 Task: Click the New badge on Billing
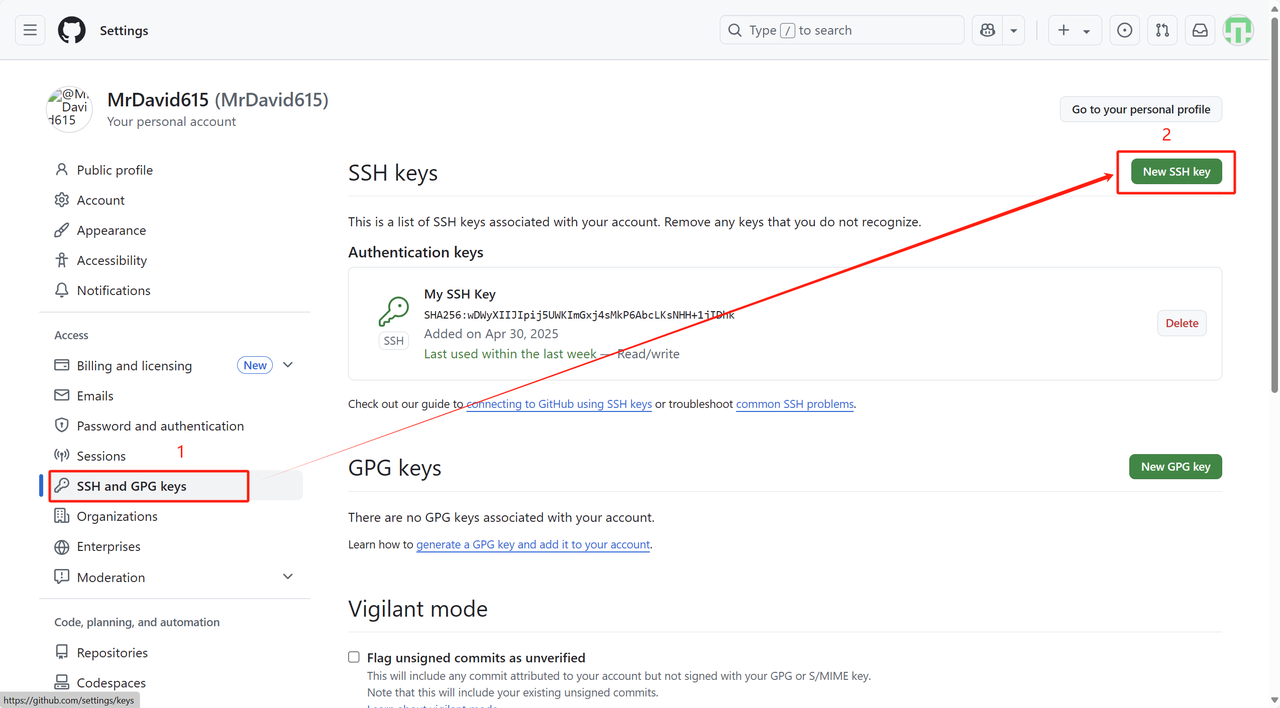click(255, 365)
